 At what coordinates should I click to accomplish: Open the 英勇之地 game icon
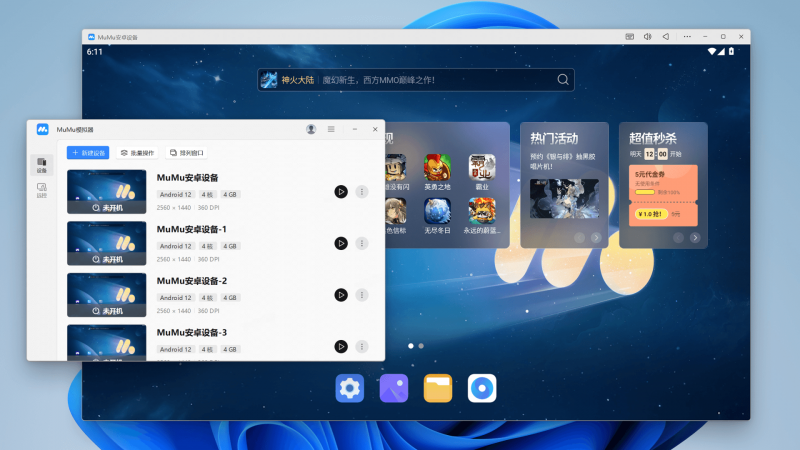(437, 167)
